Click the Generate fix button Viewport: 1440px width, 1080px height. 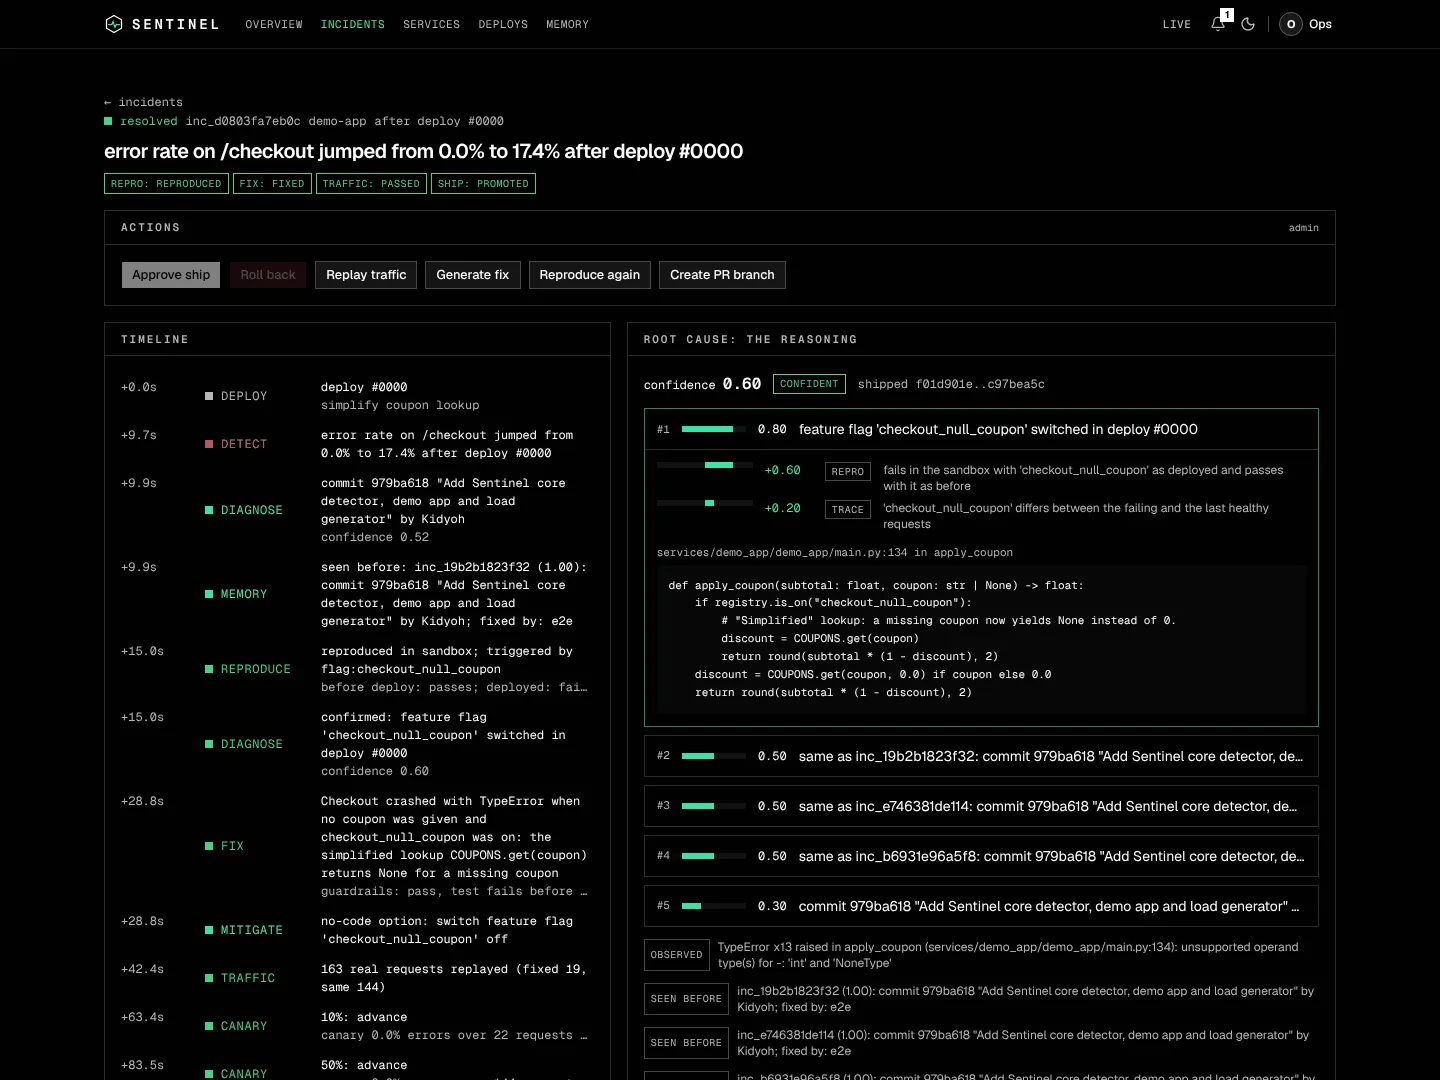[473, 275]
